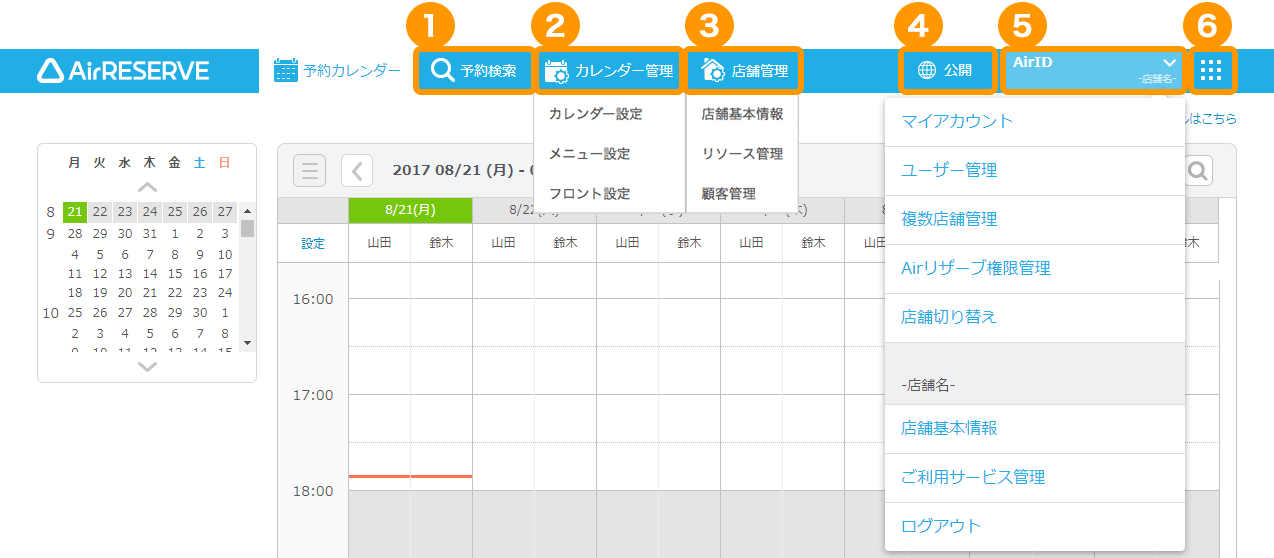Move mini calendar down with the chevron
Screen dimensions: 1274x558
pos(147,367)
